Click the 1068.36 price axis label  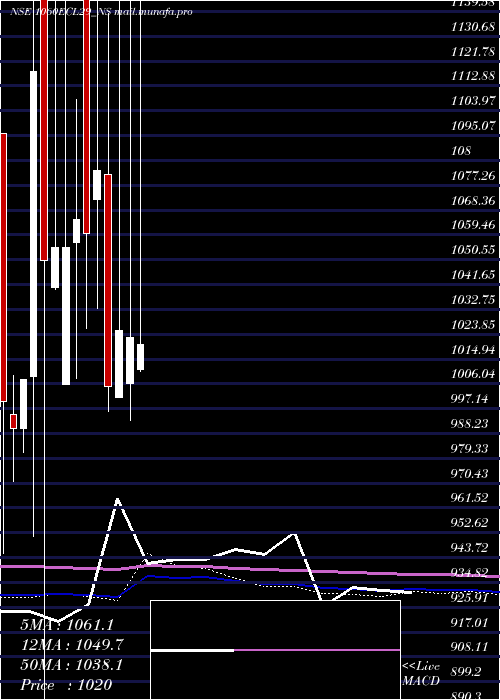(473, 200)
